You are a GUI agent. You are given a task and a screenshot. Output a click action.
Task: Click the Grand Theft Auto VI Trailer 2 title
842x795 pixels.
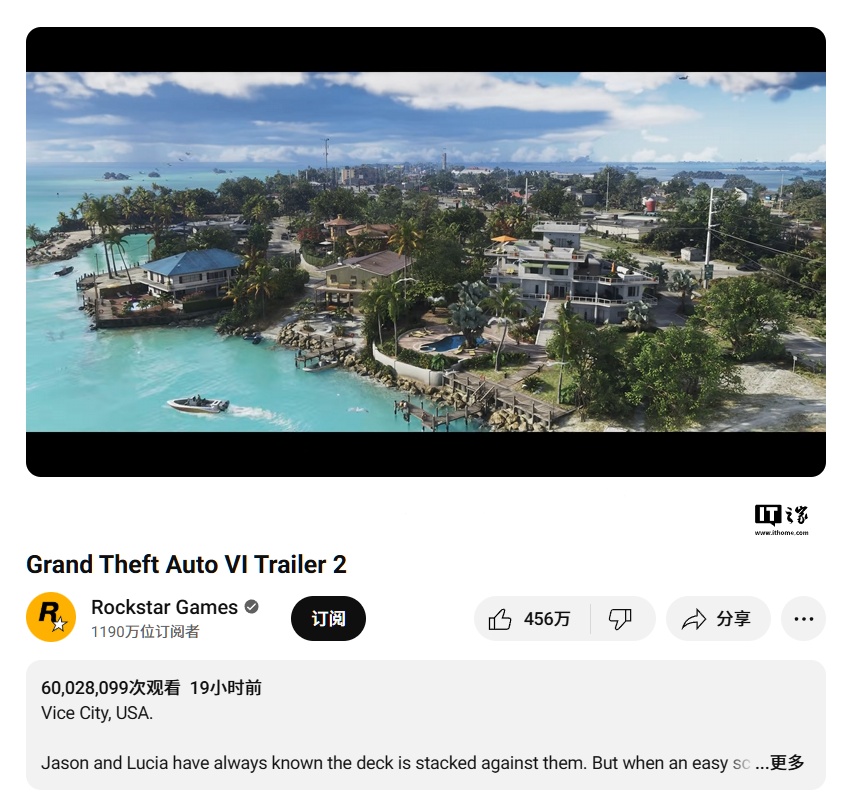(186, 565)
